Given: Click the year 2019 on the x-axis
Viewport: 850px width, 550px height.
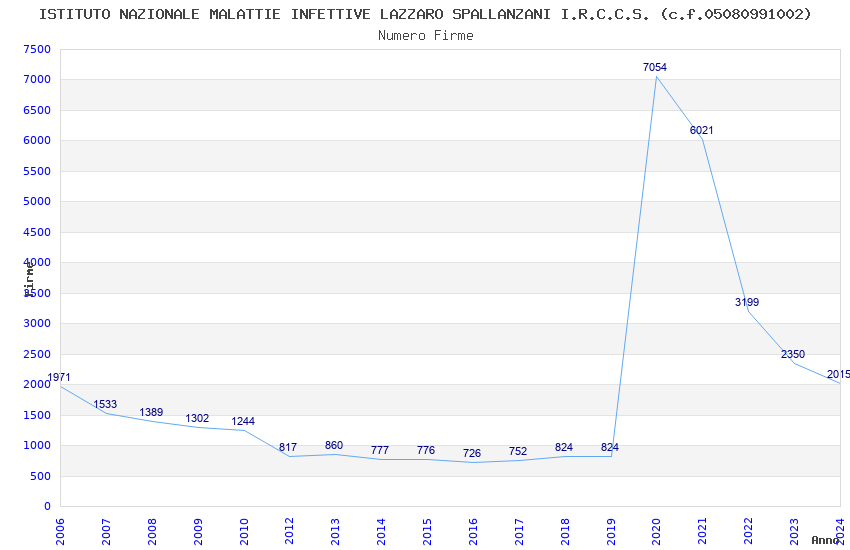Looking at the screenshot, I should 611,532.
